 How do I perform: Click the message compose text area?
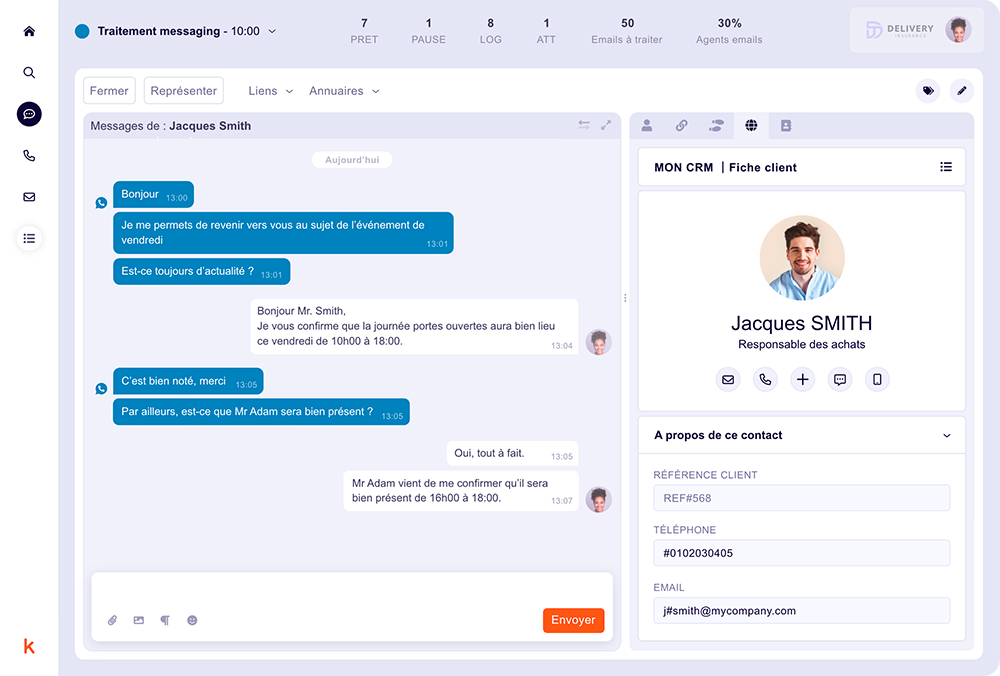pos(352,590)
